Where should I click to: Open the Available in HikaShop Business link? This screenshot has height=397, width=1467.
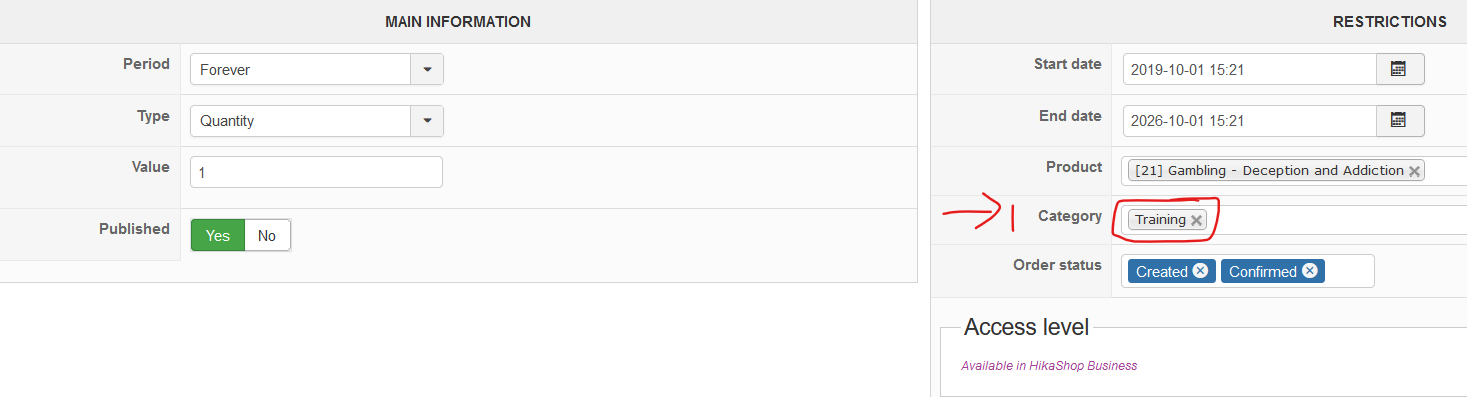click(x=1049, y=366)
